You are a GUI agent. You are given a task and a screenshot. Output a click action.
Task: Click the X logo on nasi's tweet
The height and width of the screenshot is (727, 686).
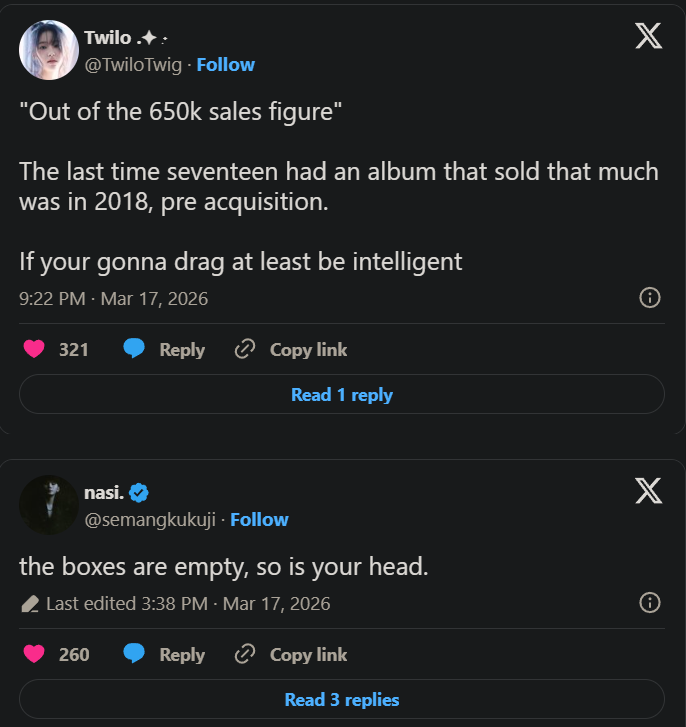(x=648, y=491)
